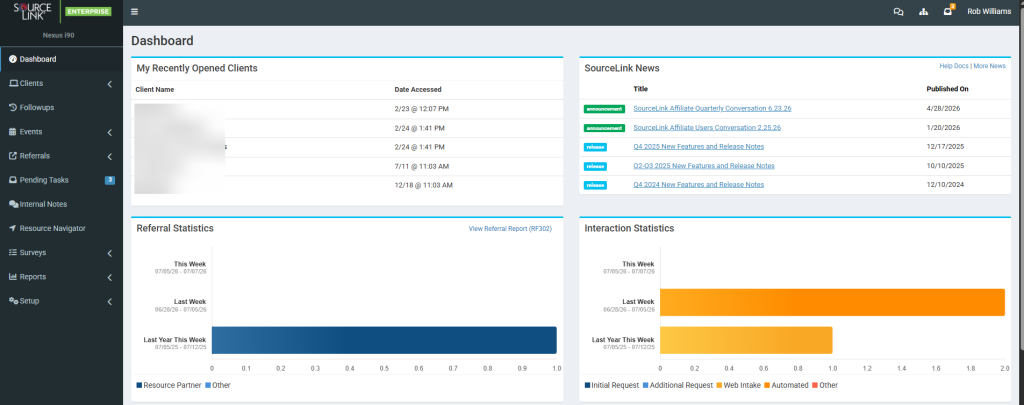
Task: Click the Resource Navigator arrow icon
Action: click(13, 229)
